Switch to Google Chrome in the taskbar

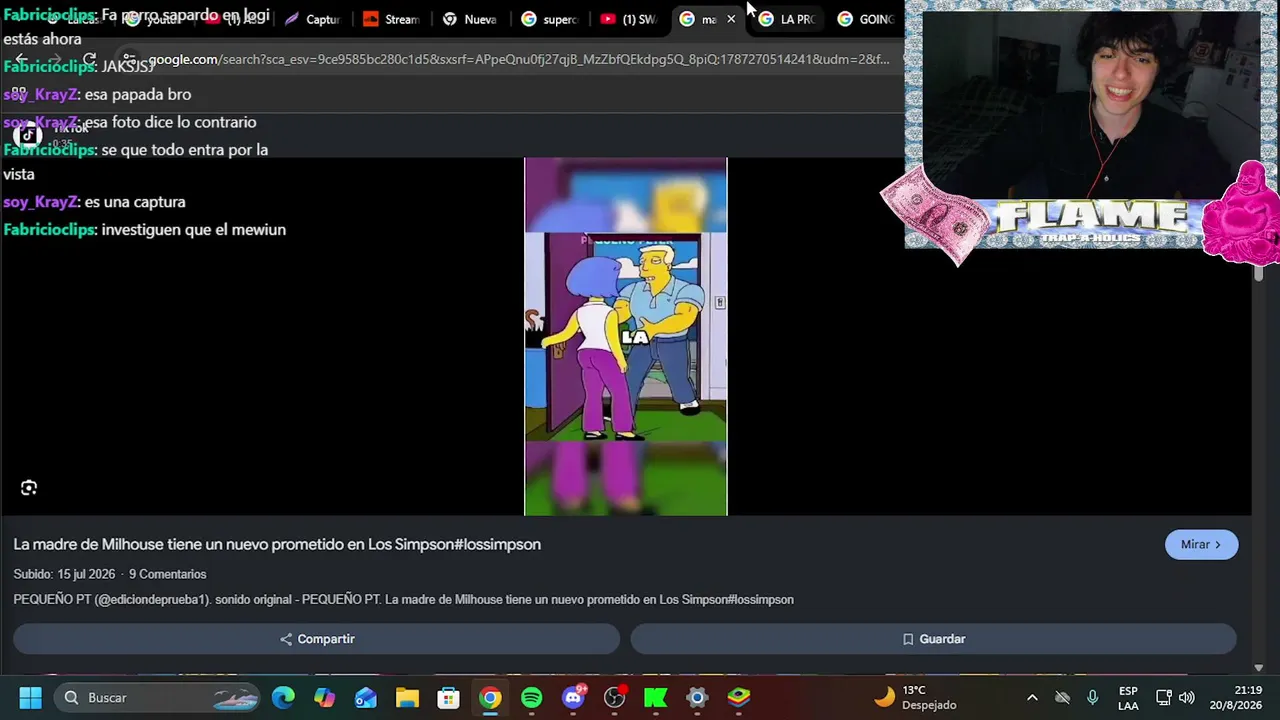point(490,697)
